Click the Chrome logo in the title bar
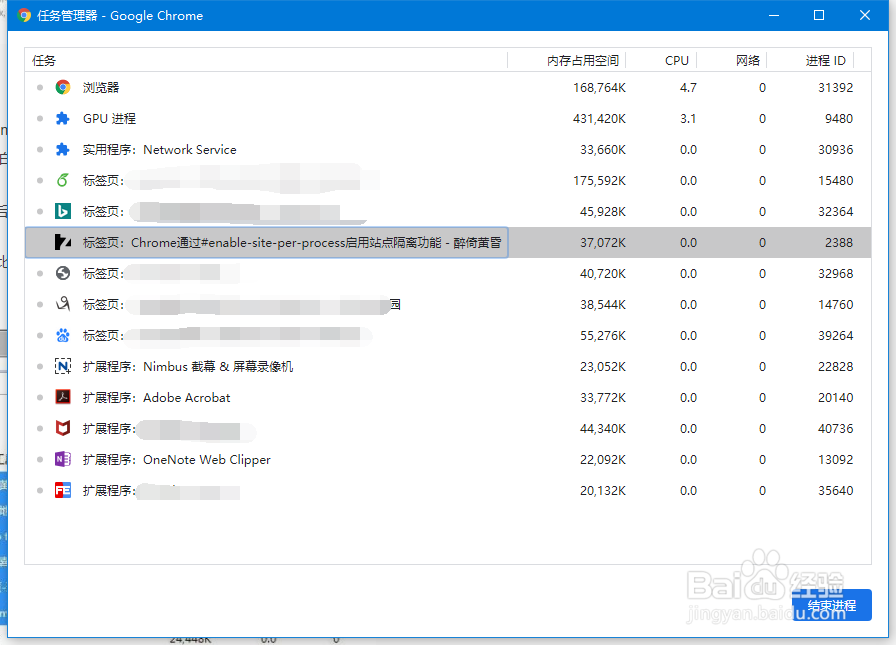 24,15
